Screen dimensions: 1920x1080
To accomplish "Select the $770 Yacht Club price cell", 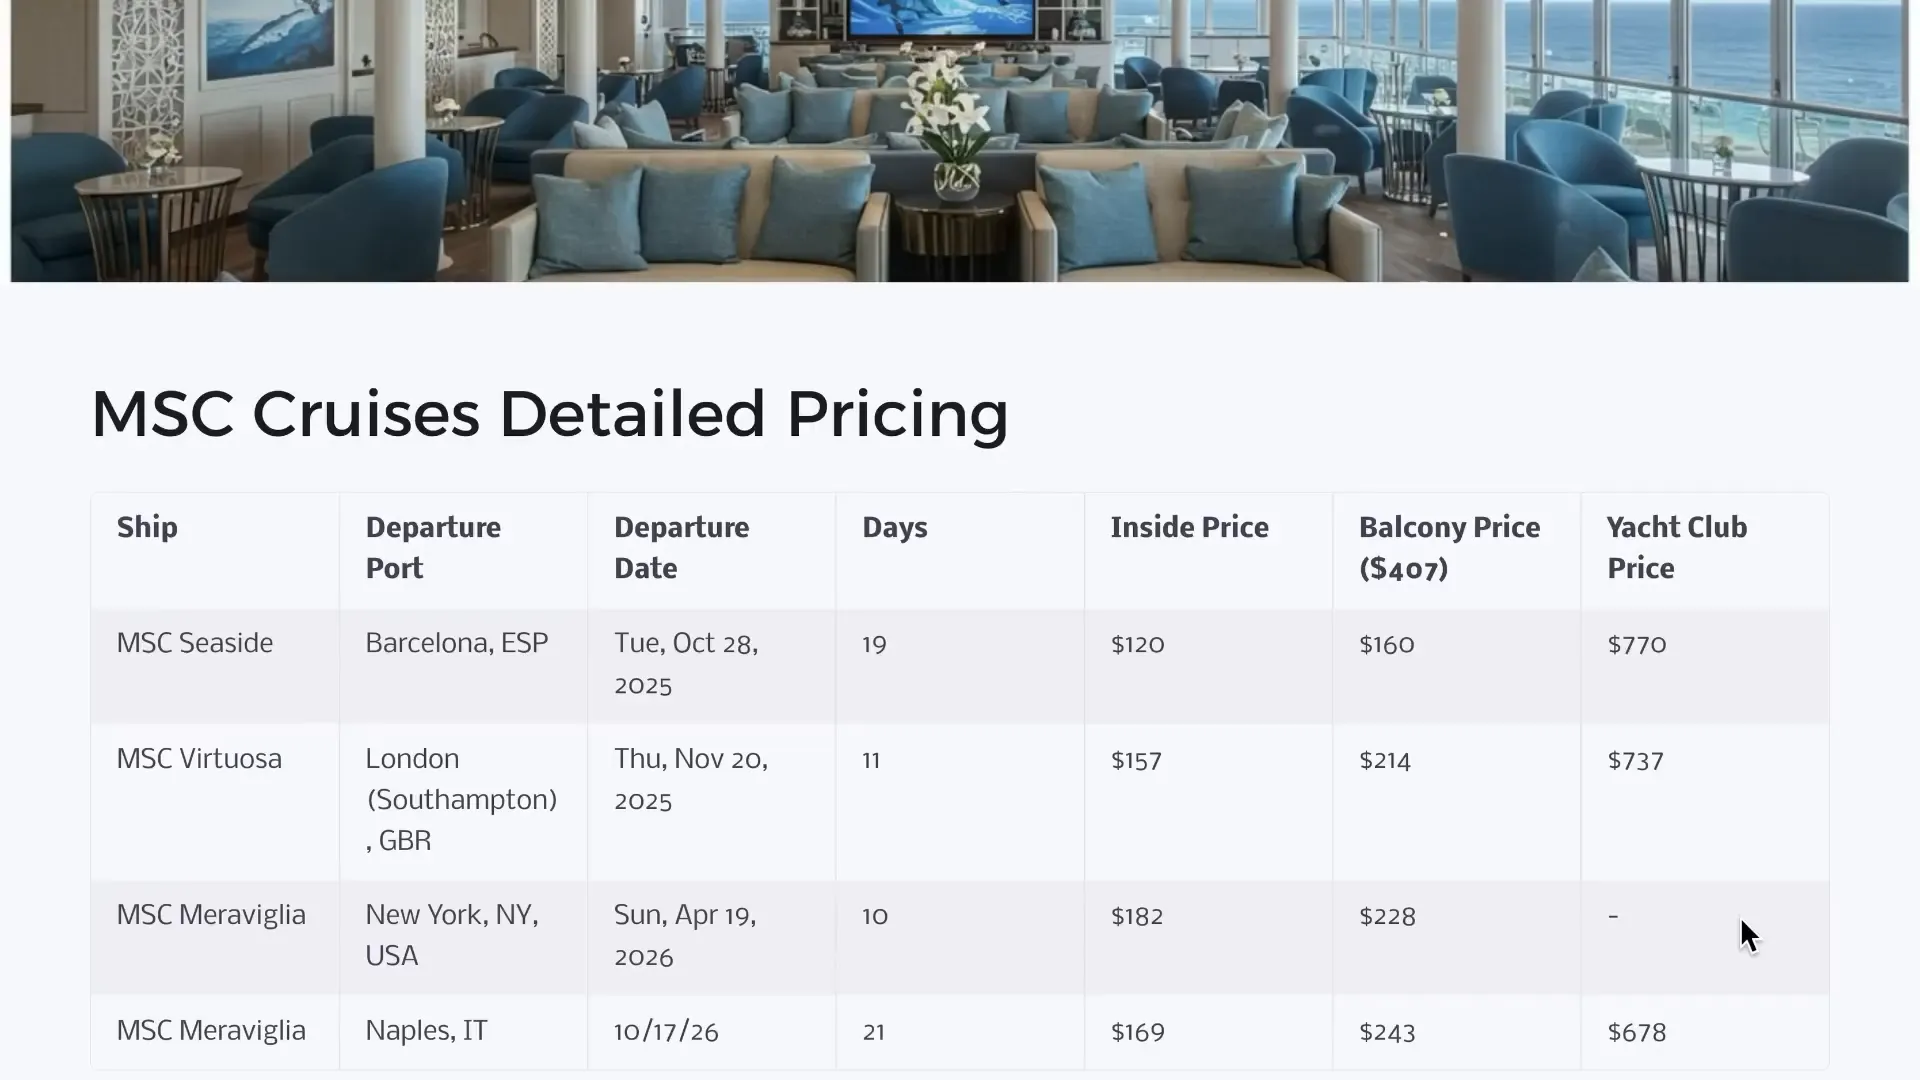I will coord(1636,644).
